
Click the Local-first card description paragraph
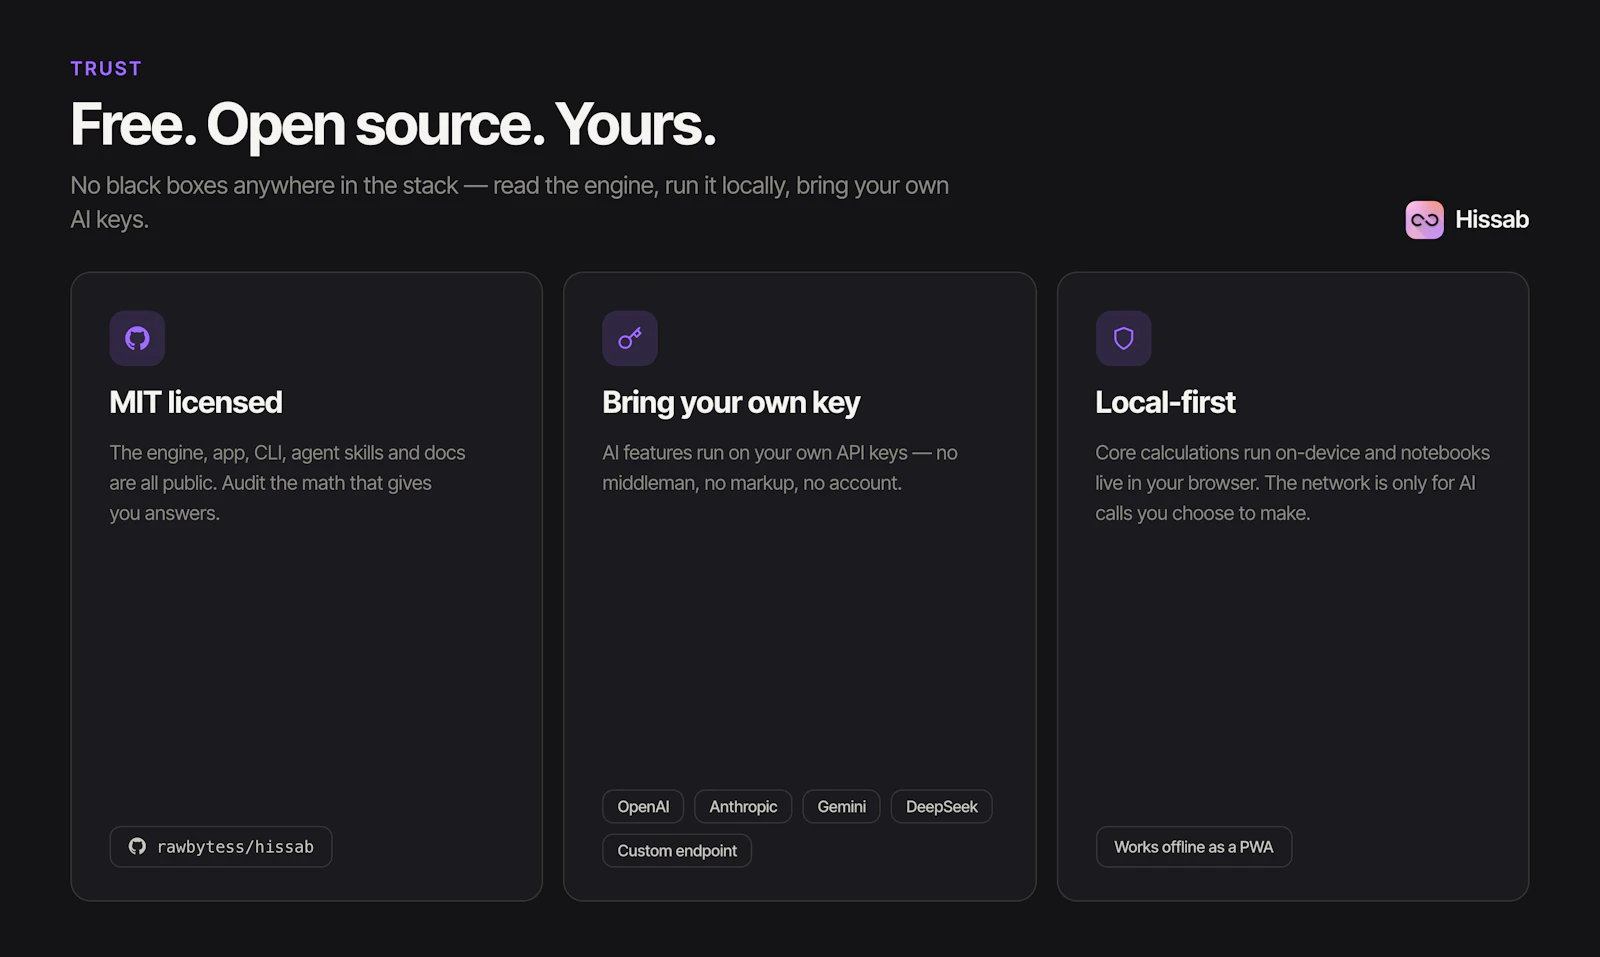1292,483
